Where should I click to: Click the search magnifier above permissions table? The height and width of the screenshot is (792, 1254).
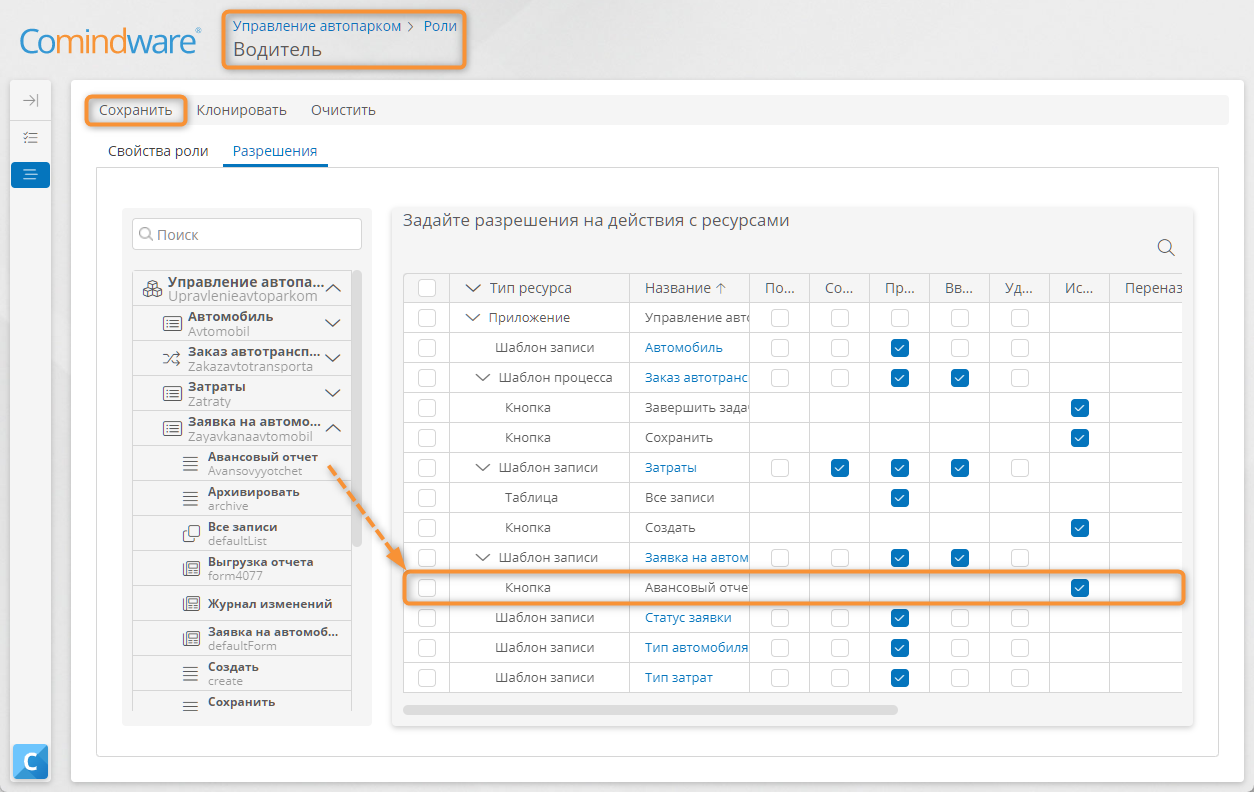(x=1166, y=248)
